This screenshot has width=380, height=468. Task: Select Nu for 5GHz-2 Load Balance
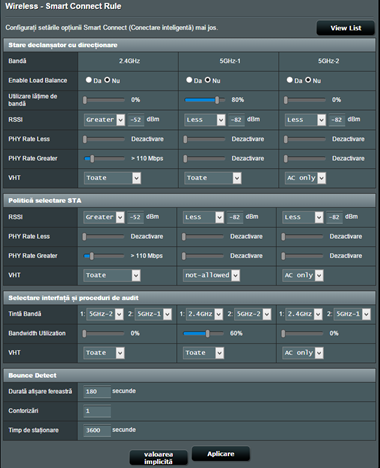pyautogui.click(x=308, y=80)
